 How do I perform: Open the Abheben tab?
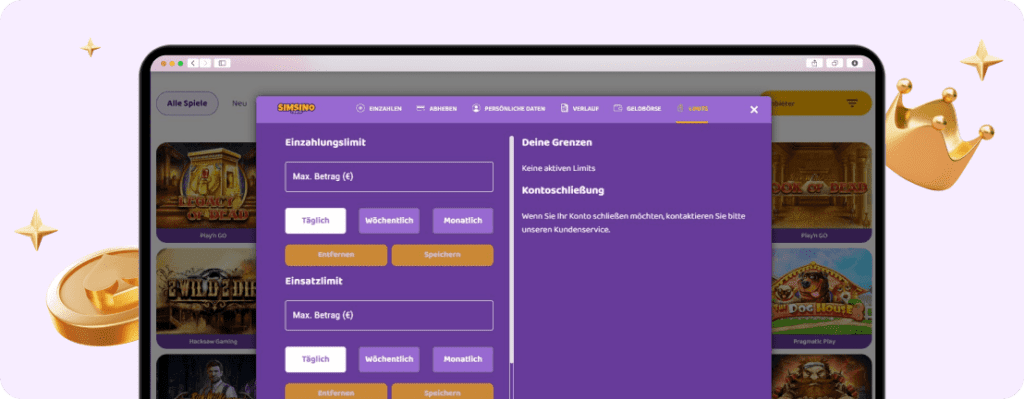(x=436, y=108)
